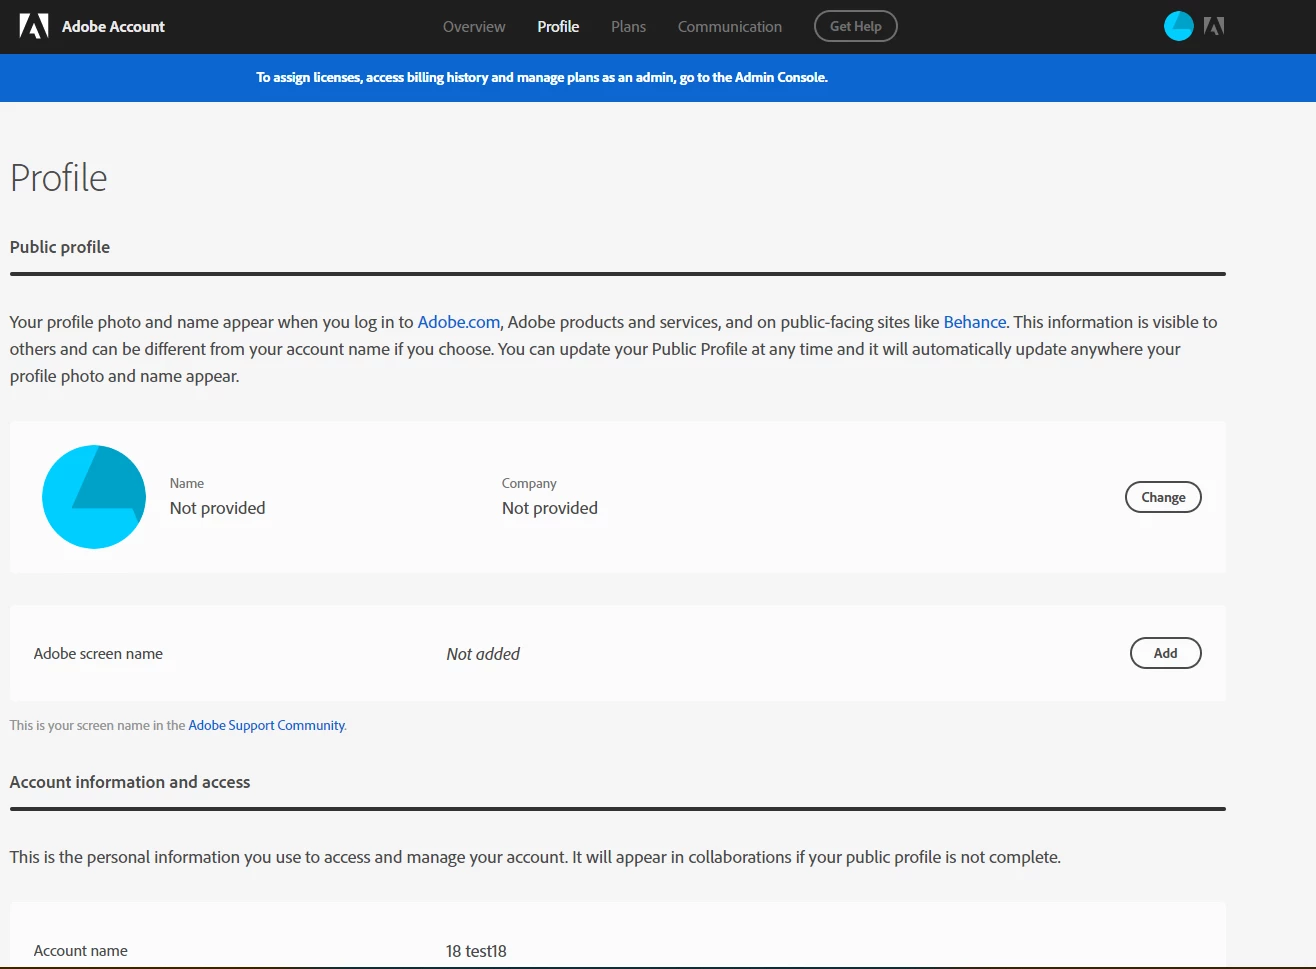Click the Name field's "Not provided" value
The image size is (1316, 969).
pyautogui.click(x=218, y=508)
